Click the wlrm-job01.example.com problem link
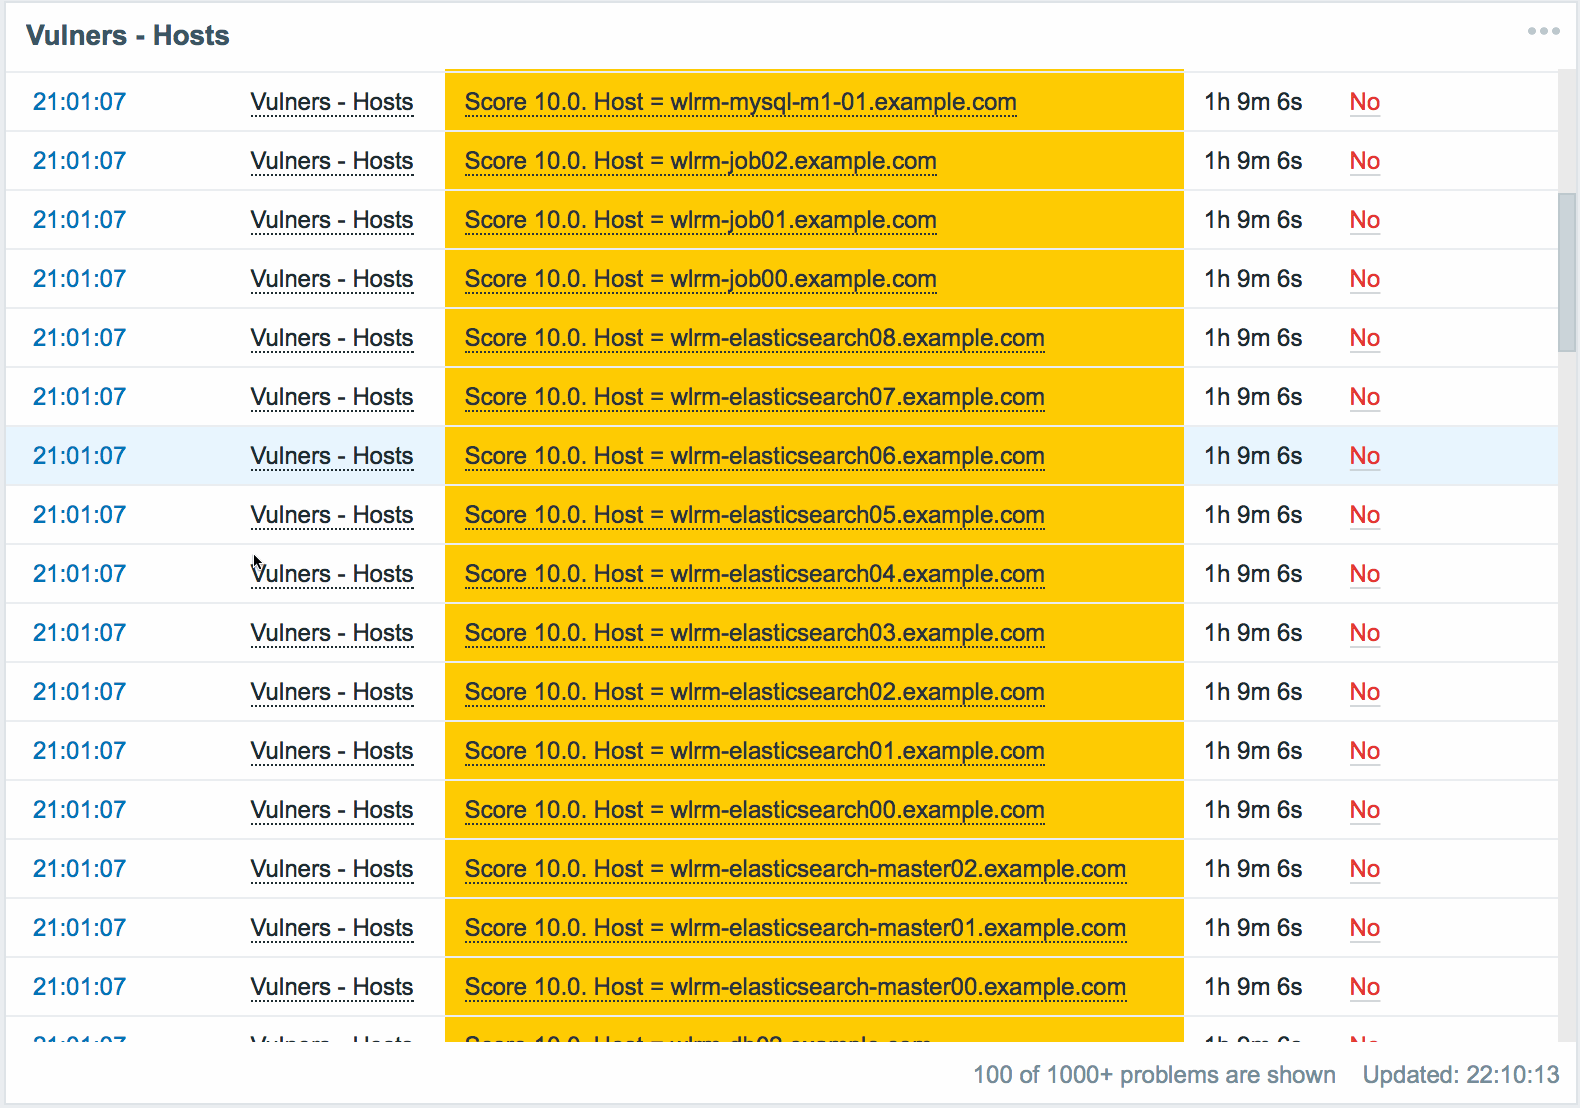The height and width of the screenshot is (1108, 1580). pos(700,220)
